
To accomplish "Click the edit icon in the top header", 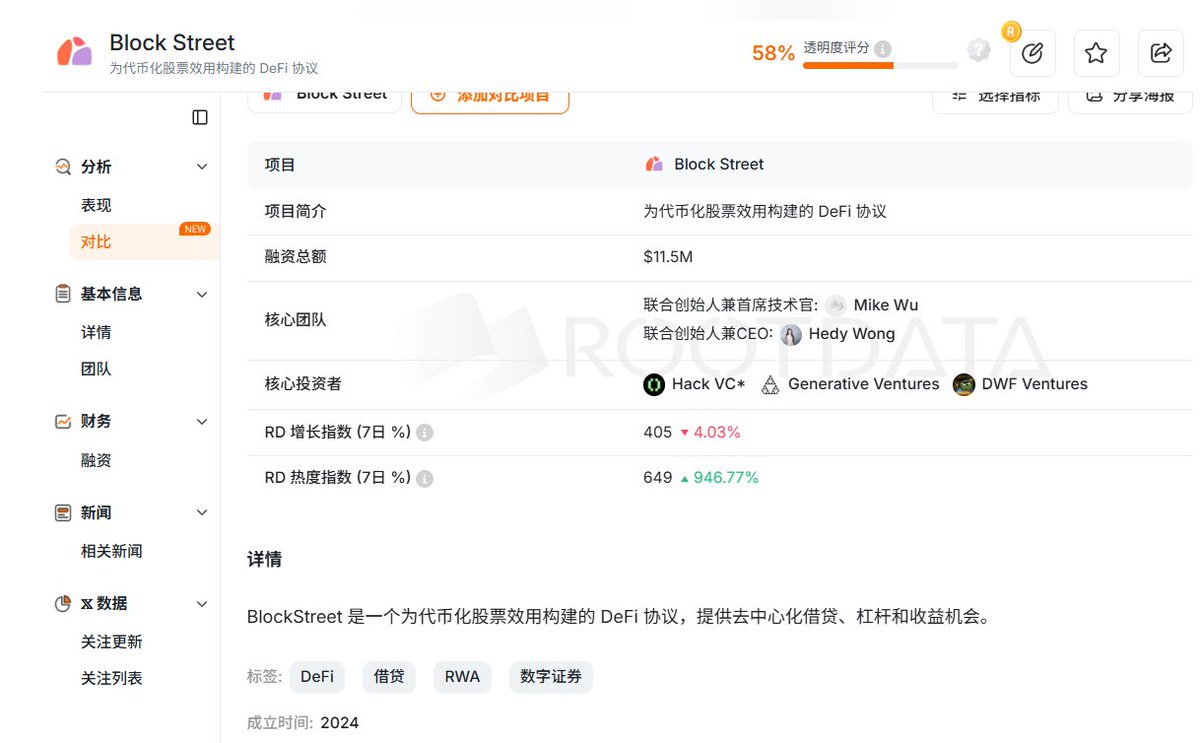I will [x=1032, y=53].
